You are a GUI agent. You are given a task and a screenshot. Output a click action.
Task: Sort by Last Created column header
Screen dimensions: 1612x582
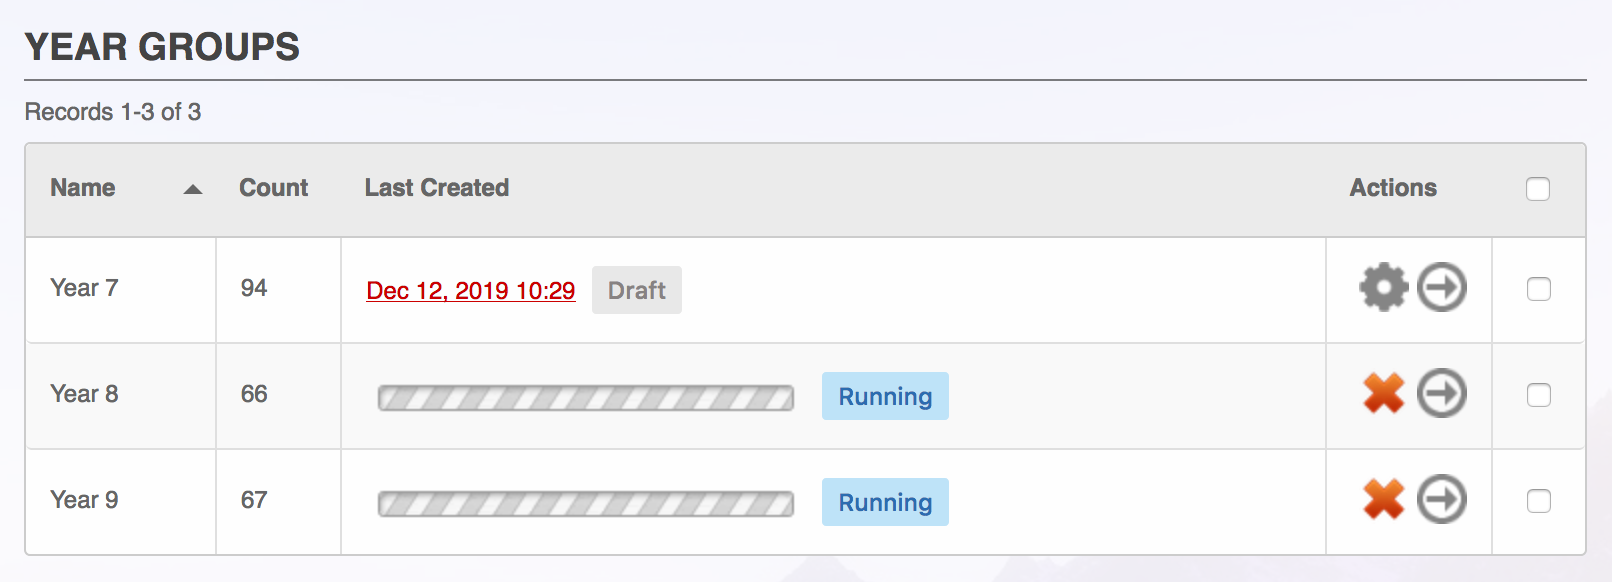(x=436, y=188)
